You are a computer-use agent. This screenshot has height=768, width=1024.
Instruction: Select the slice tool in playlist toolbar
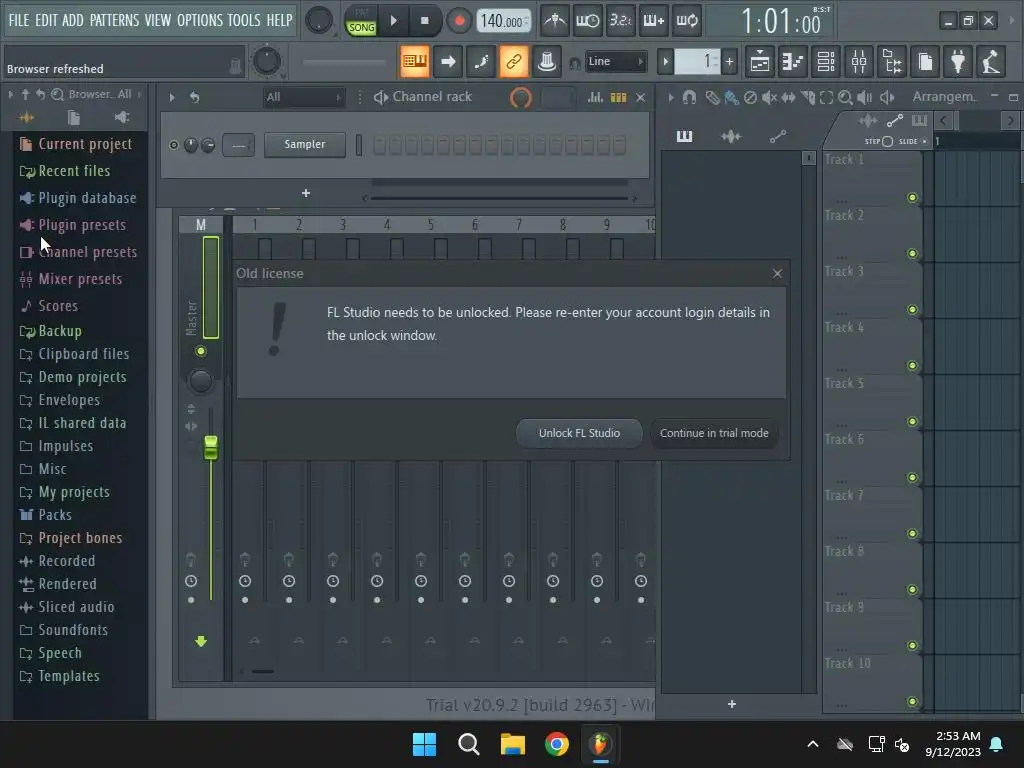[808, 97]
